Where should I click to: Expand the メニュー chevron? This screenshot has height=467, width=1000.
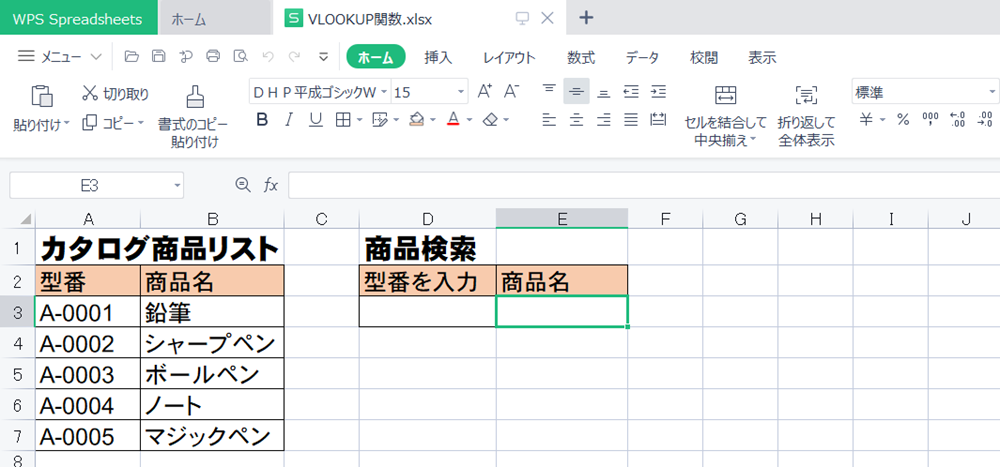click(x=96, y=57)
